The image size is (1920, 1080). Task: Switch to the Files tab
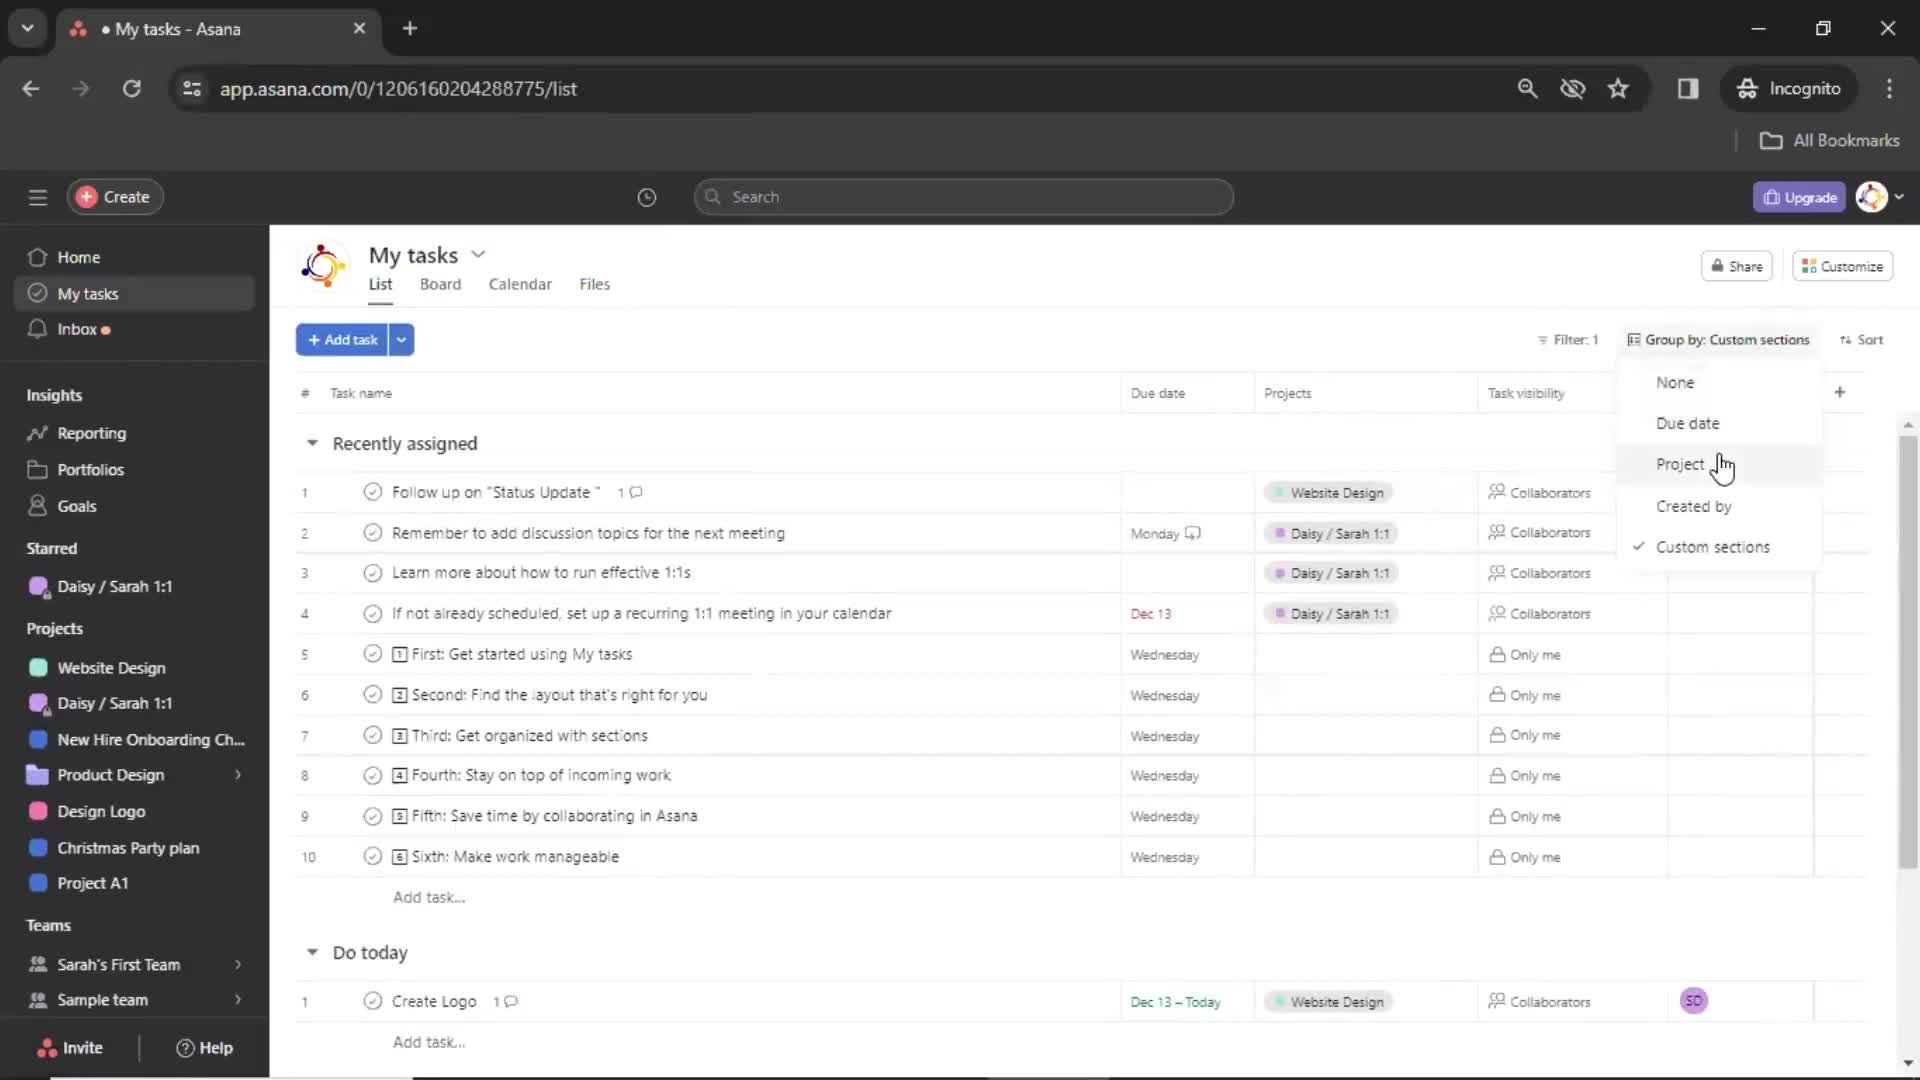click(594, 284)
